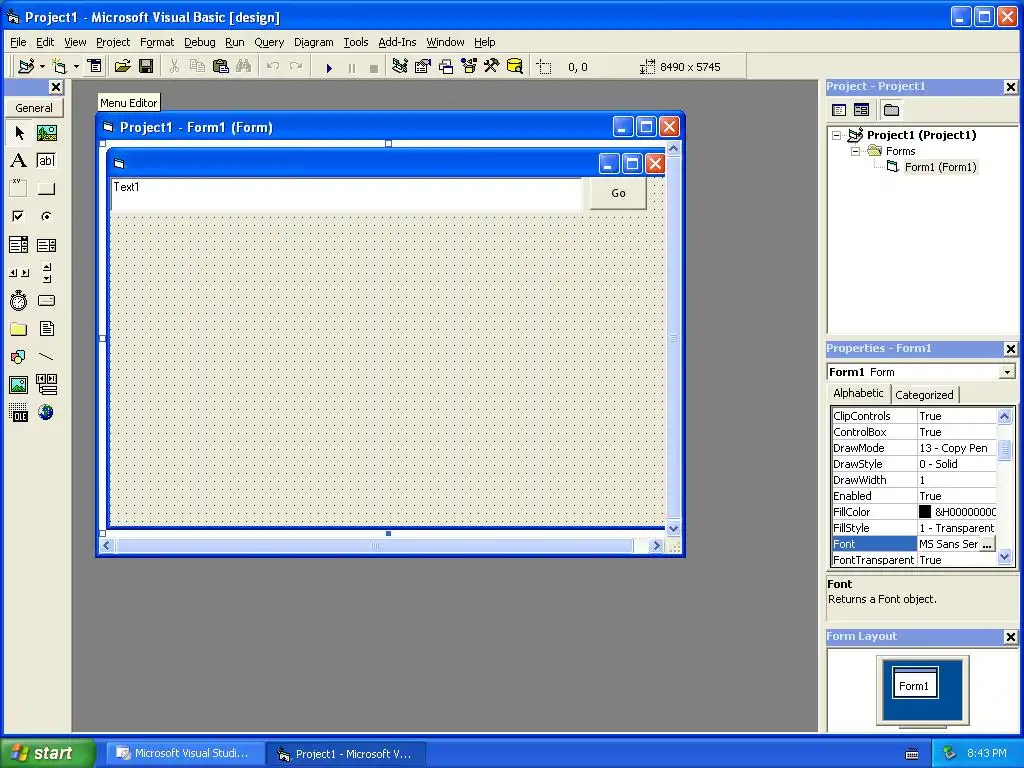
Task: Select the VScrollBar control tool
Action: pyautogui.click(x=46, y=273)
